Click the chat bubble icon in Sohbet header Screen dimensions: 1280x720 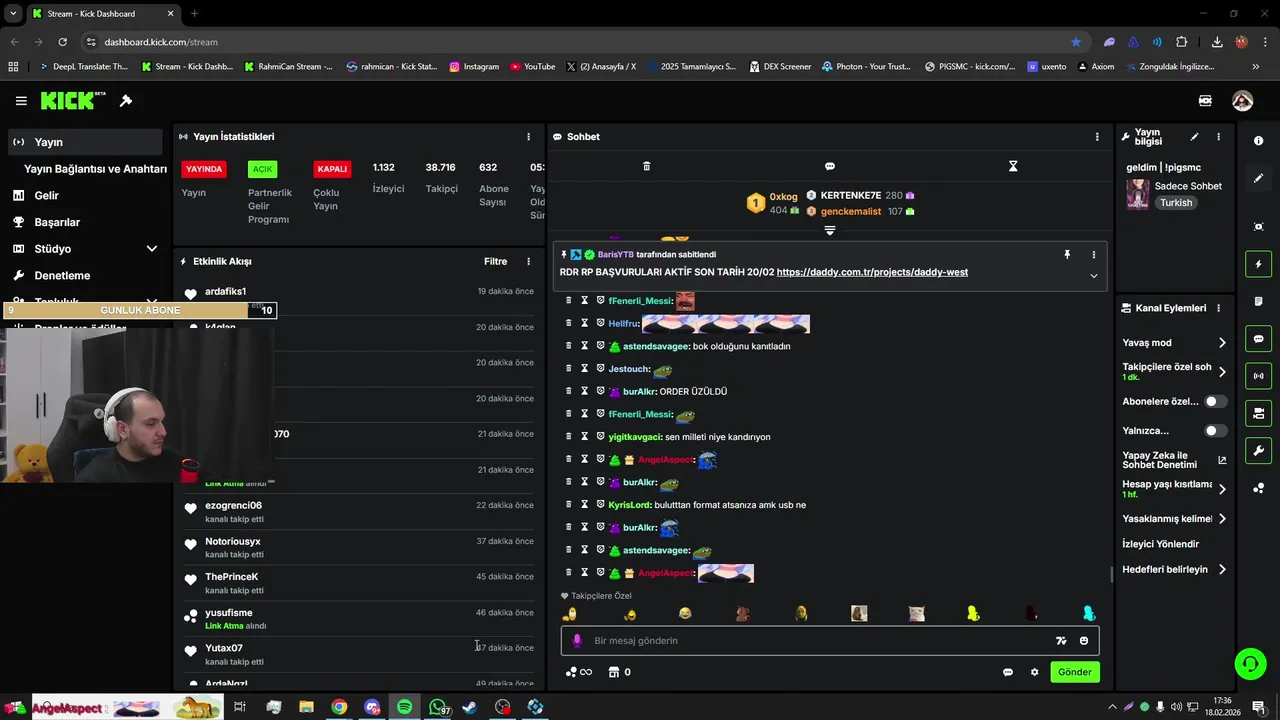829,166
